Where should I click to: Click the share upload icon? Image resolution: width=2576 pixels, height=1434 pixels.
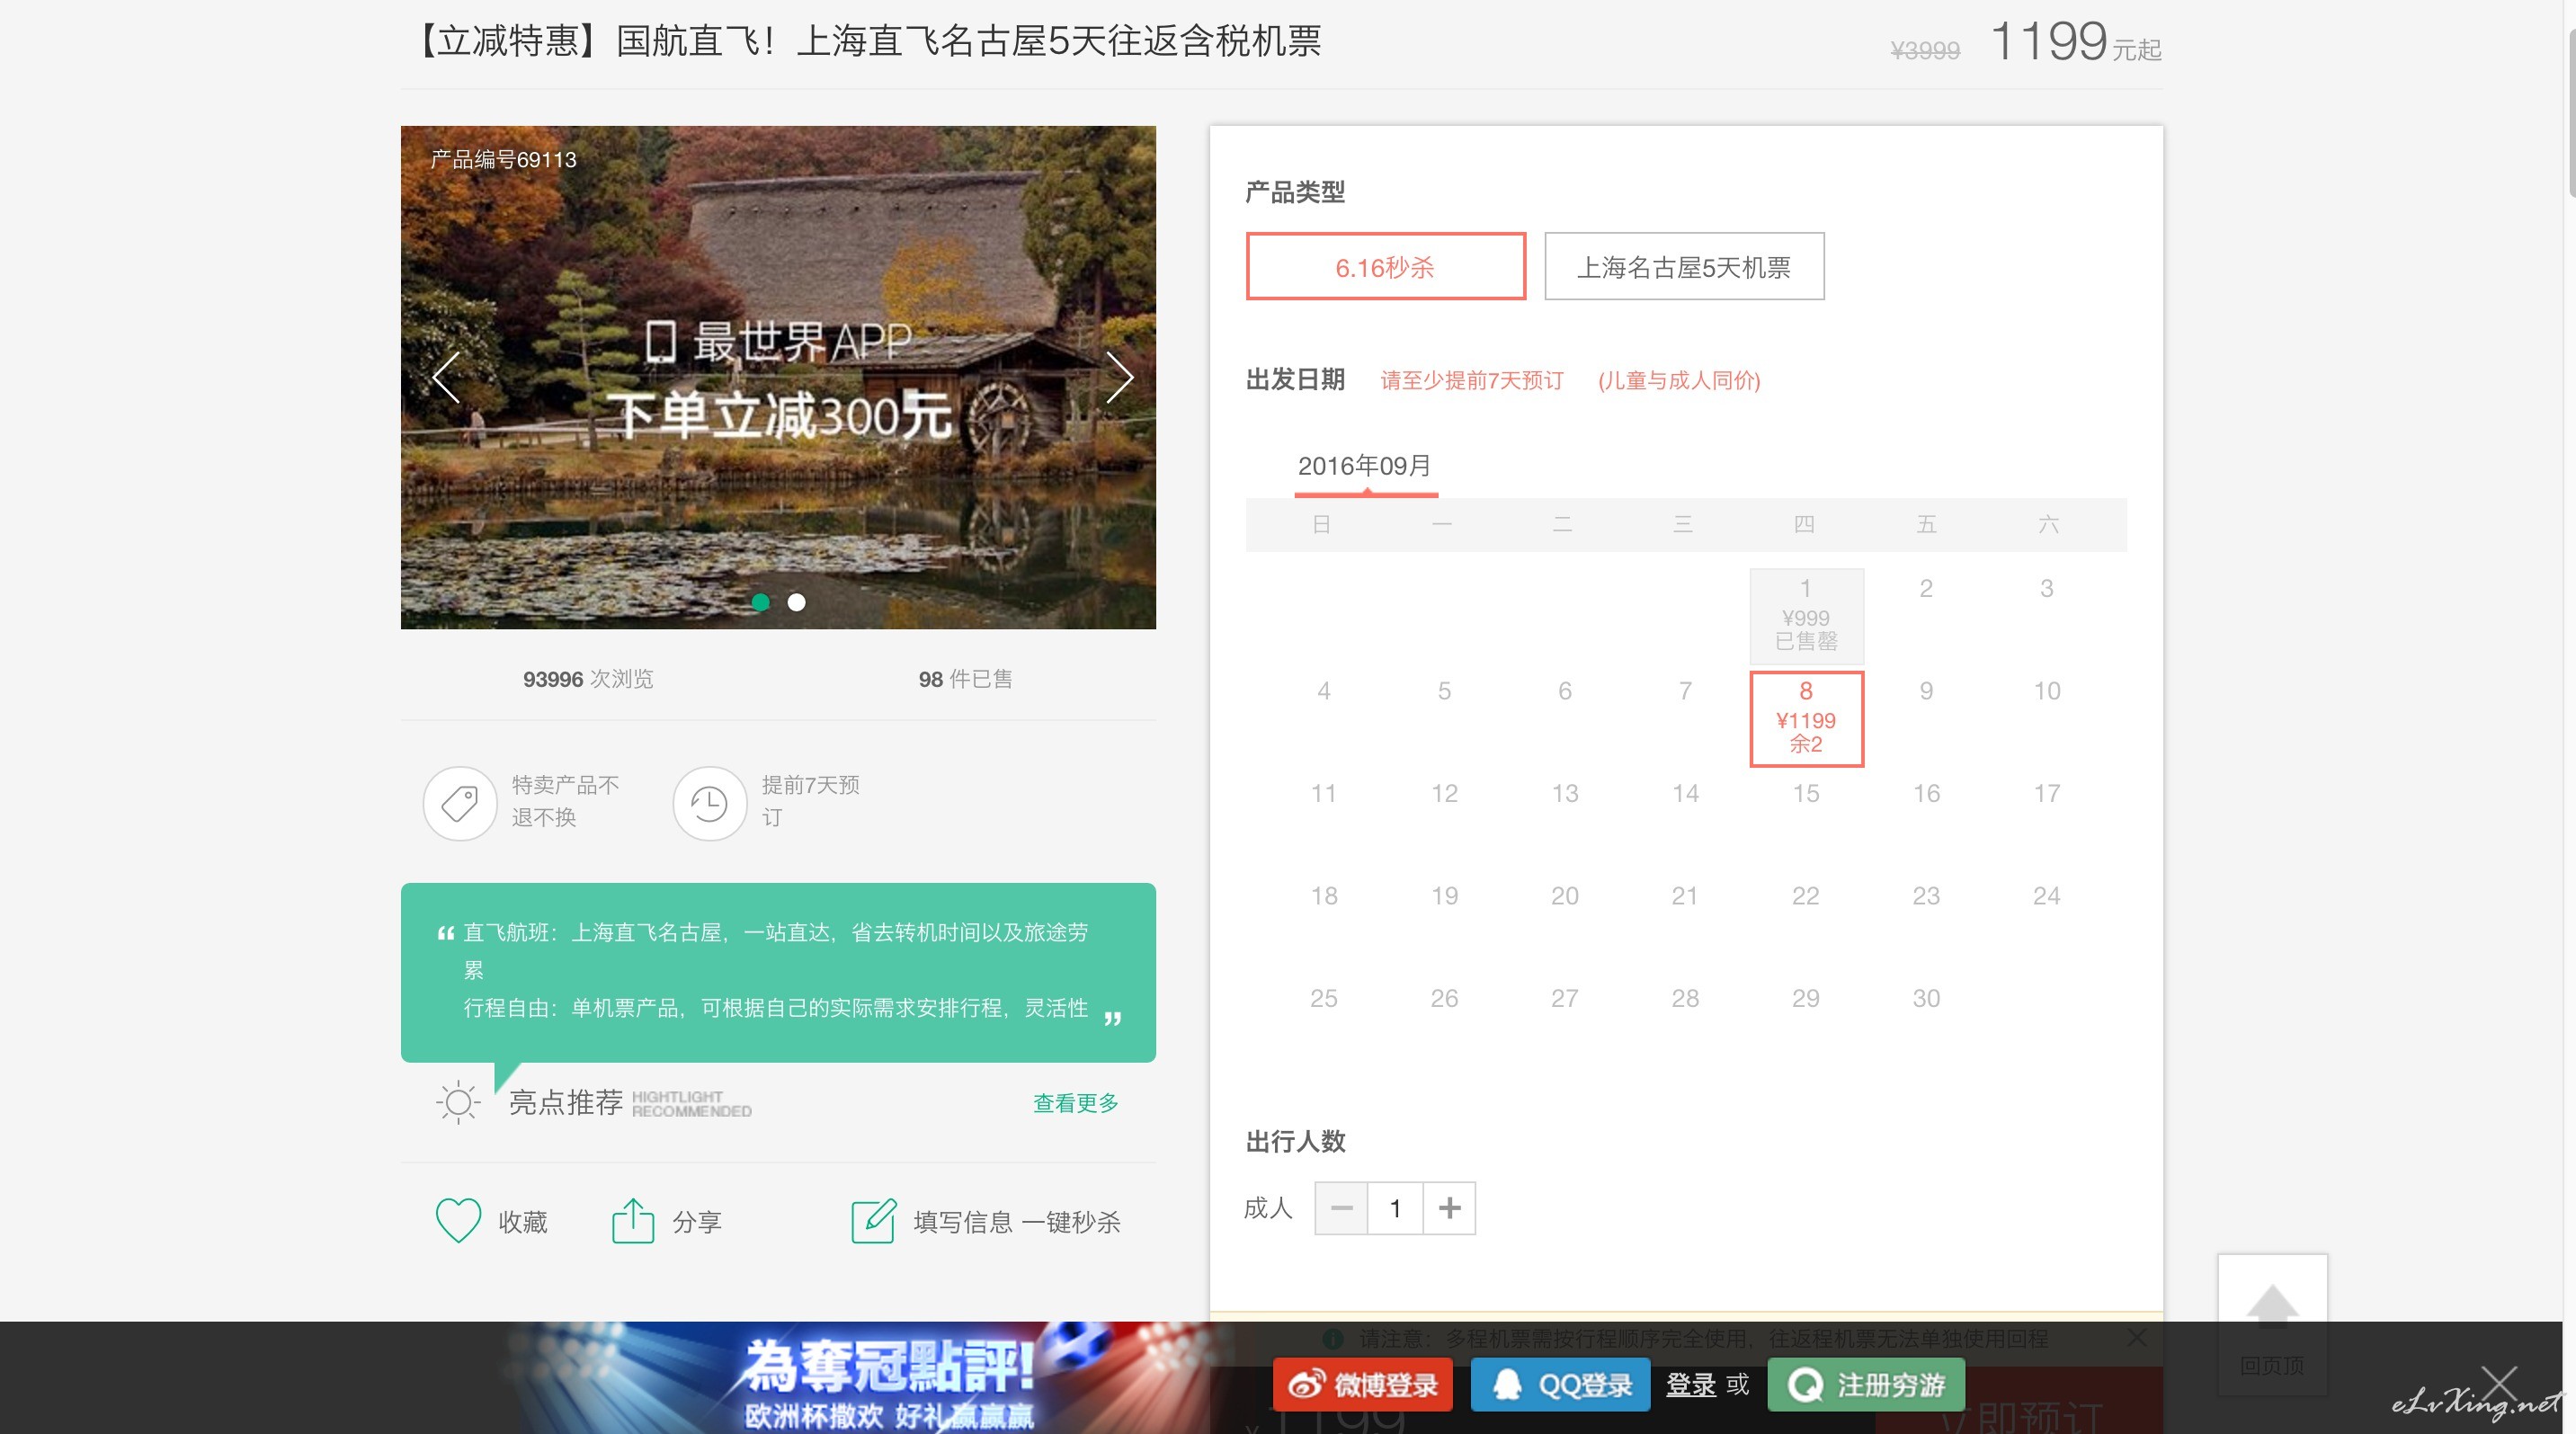click(x=632, y=1220)
